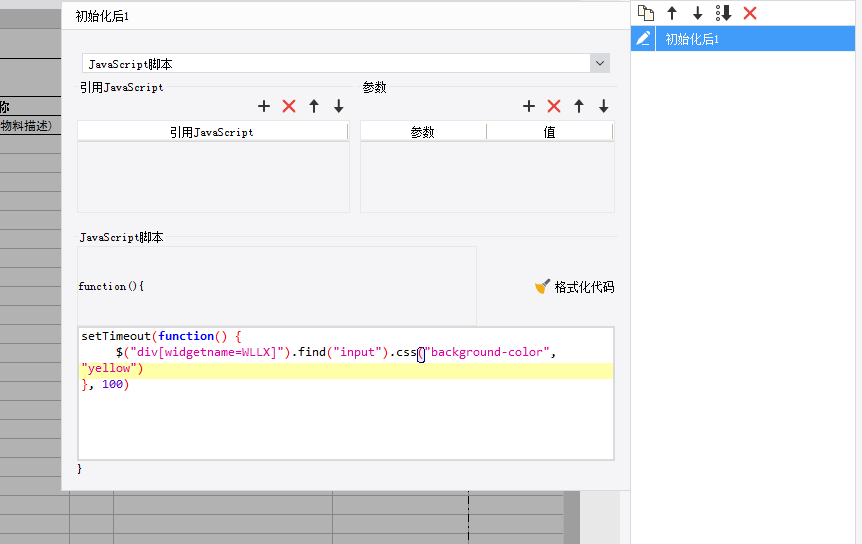This screenshot has height=544, width=862.
Task: Move event down in the right panel toolbar
Action: pos(698,13)
